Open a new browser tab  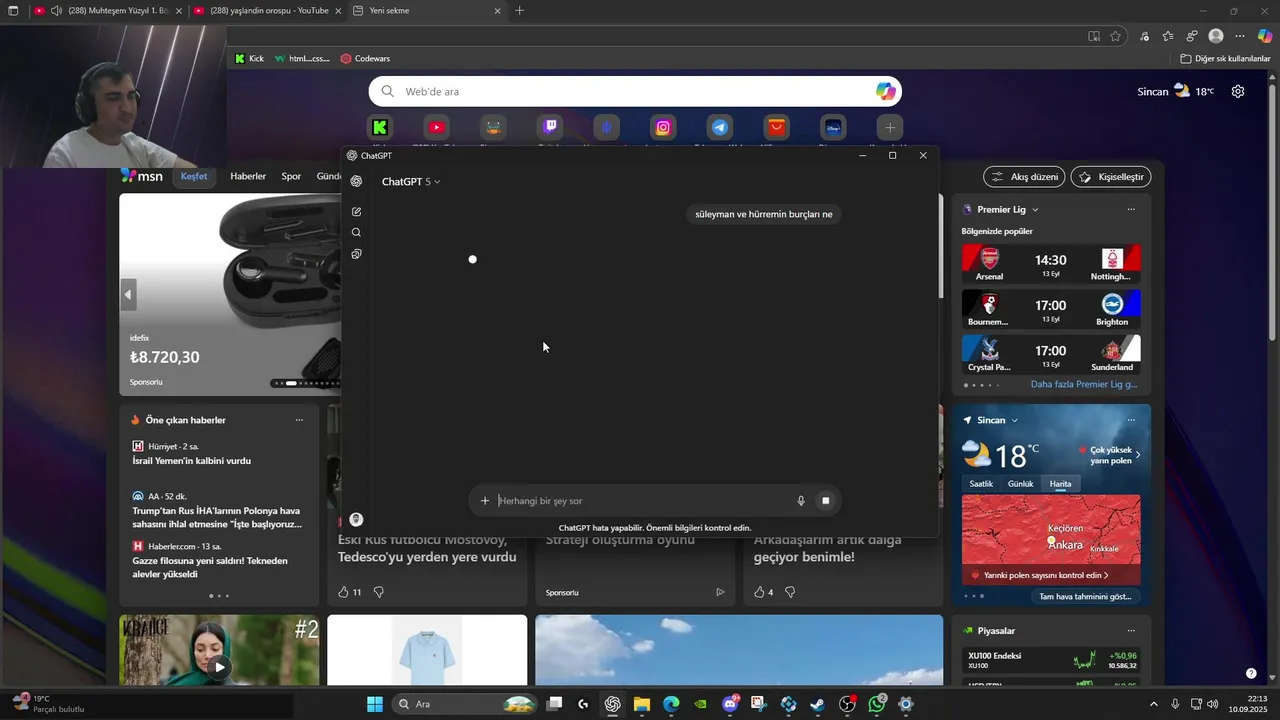(519, 11)
